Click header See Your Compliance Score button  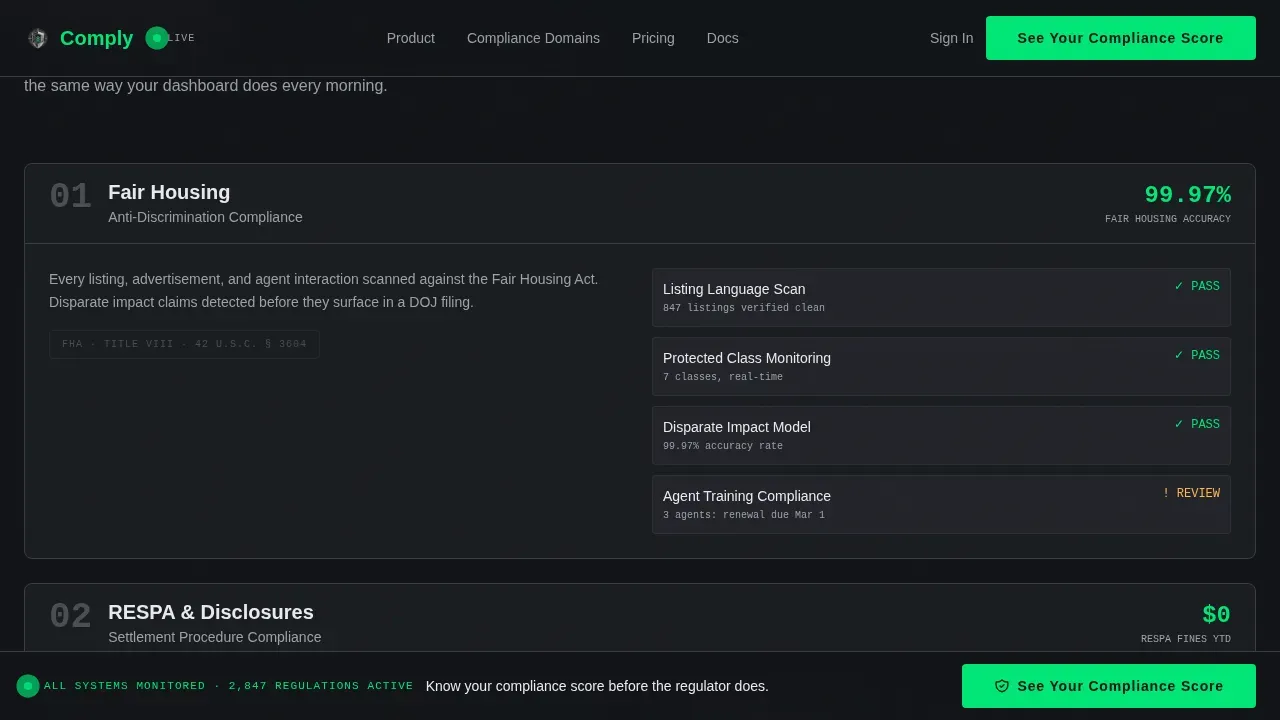[x=1120, y=38]
